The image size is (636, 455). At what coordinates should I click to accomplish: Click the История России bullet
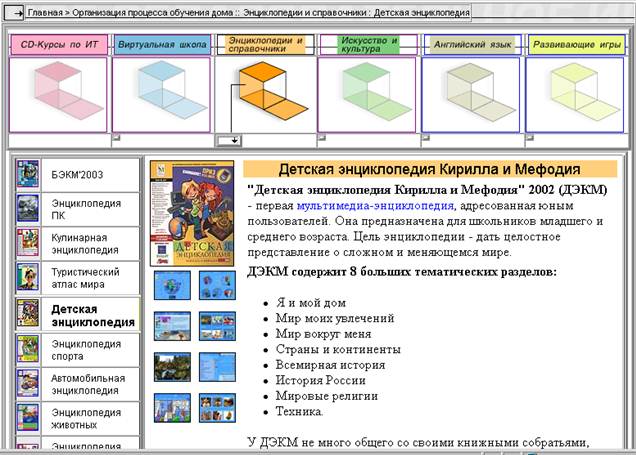(321, 380)
